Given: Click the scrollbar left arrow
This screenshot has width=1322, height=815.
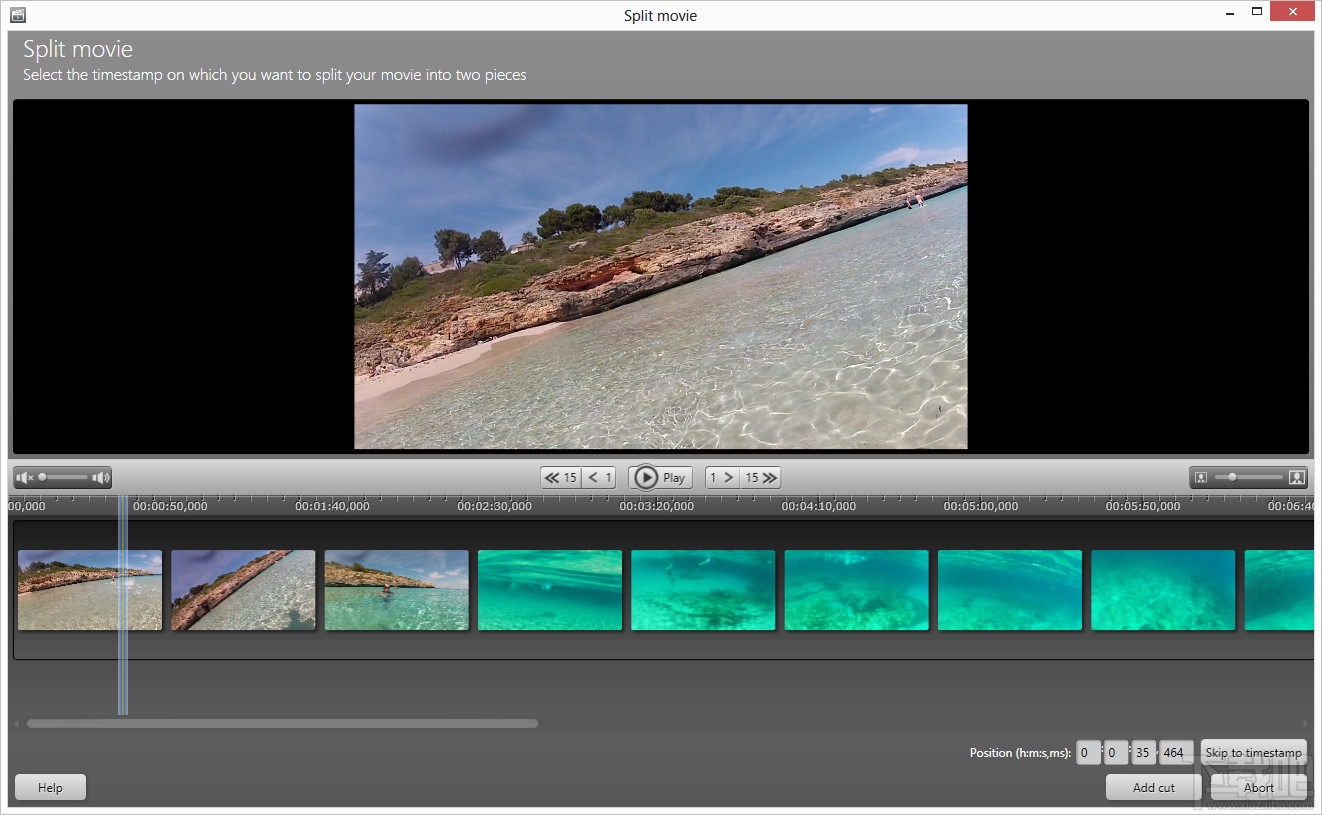Looking at the screenshot, I should point(16,723).
